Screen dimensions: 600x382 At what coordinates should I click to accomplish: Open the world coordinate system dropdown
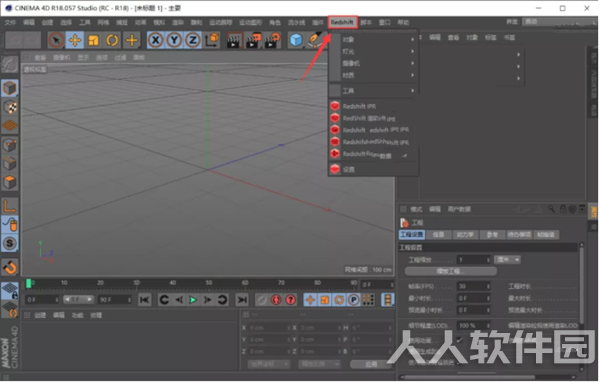point(269,364)
